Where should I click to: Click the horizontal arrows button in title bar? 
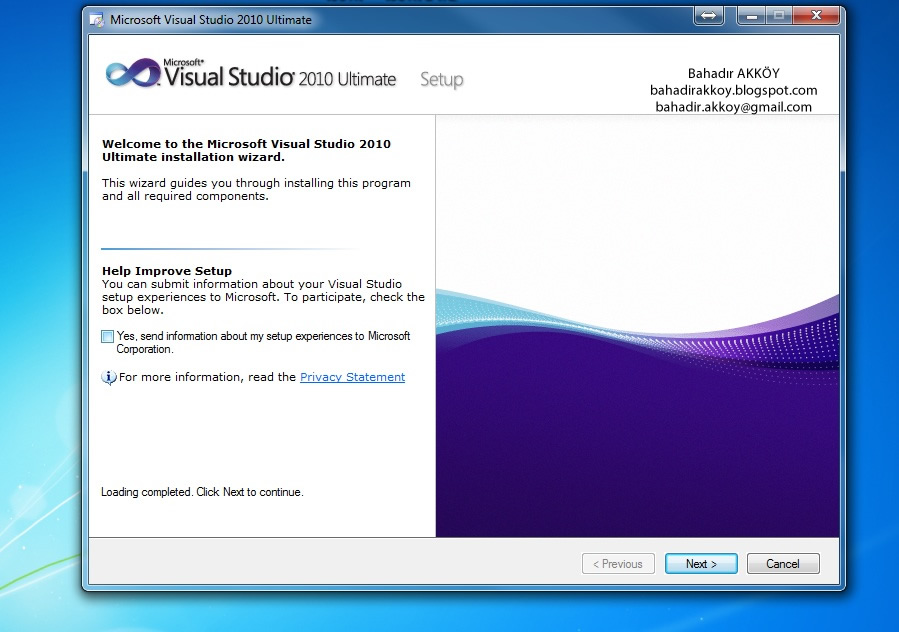[709, 16]
